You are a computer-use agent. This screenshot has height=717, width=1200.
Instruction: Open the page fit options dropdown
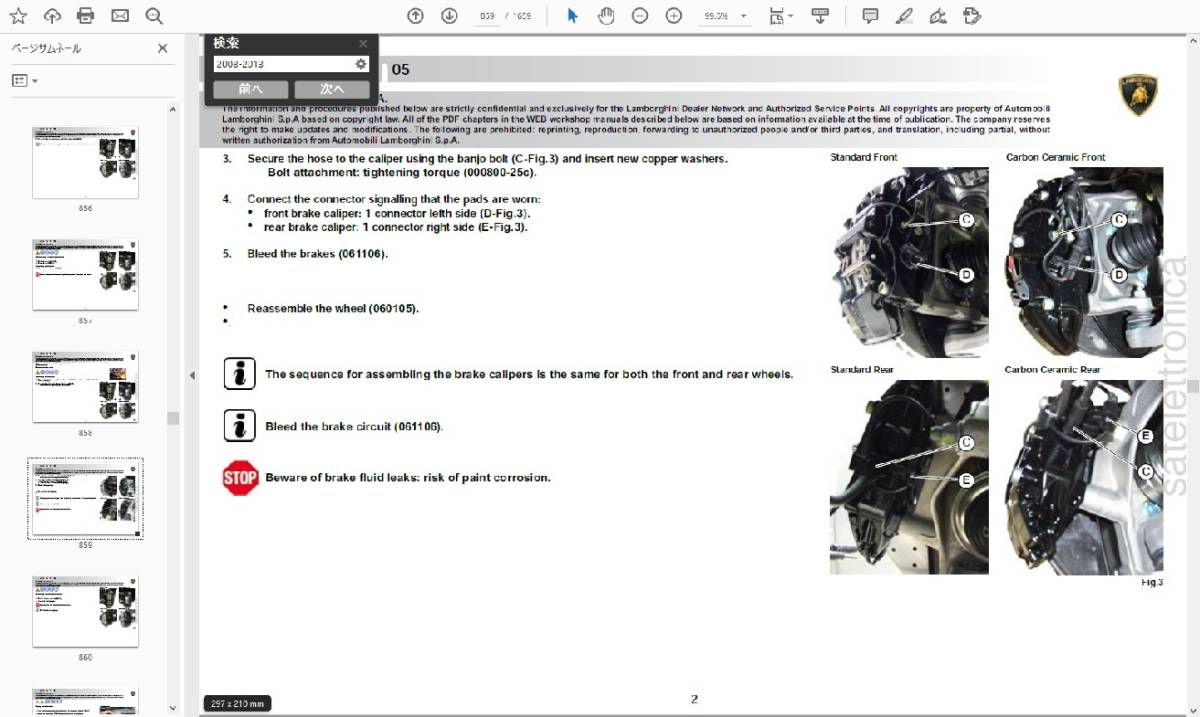point(781,16)
